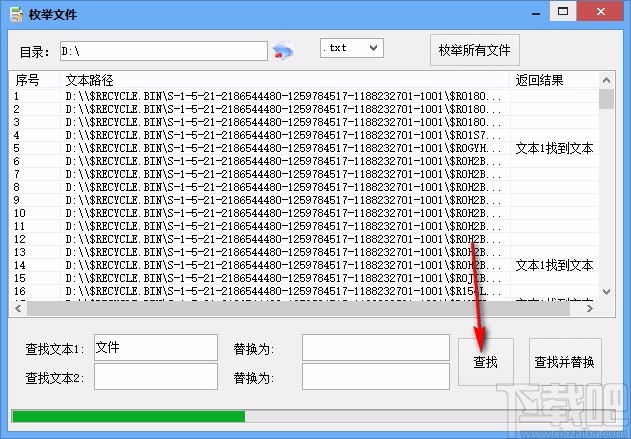This screenshot has height=439, width=631.
Task: Click the browse folder icon beside directory field
Action: 283,52
